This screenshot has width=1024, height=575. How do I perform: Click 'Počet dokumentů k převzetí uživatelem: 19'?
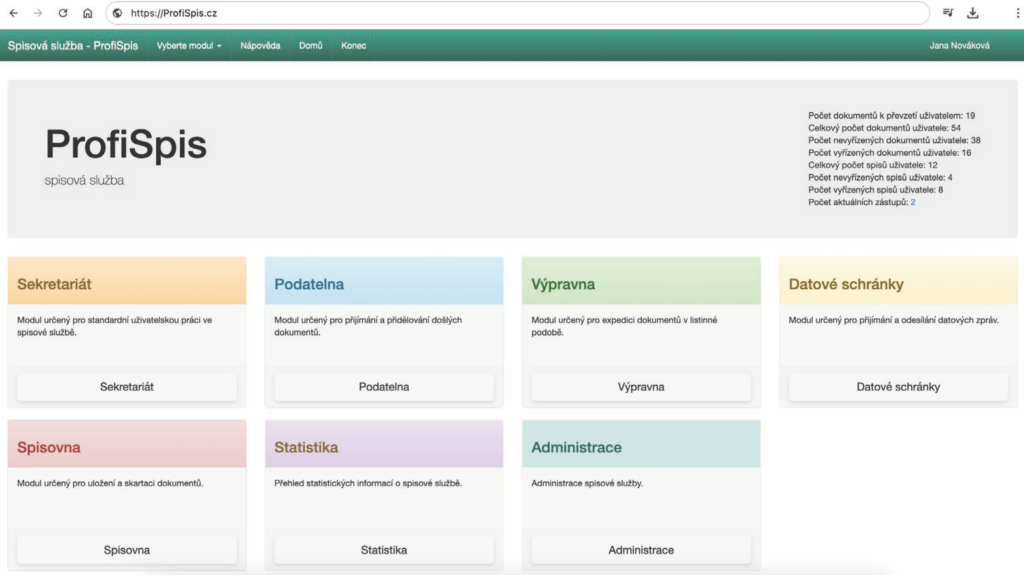coord(891,116)
